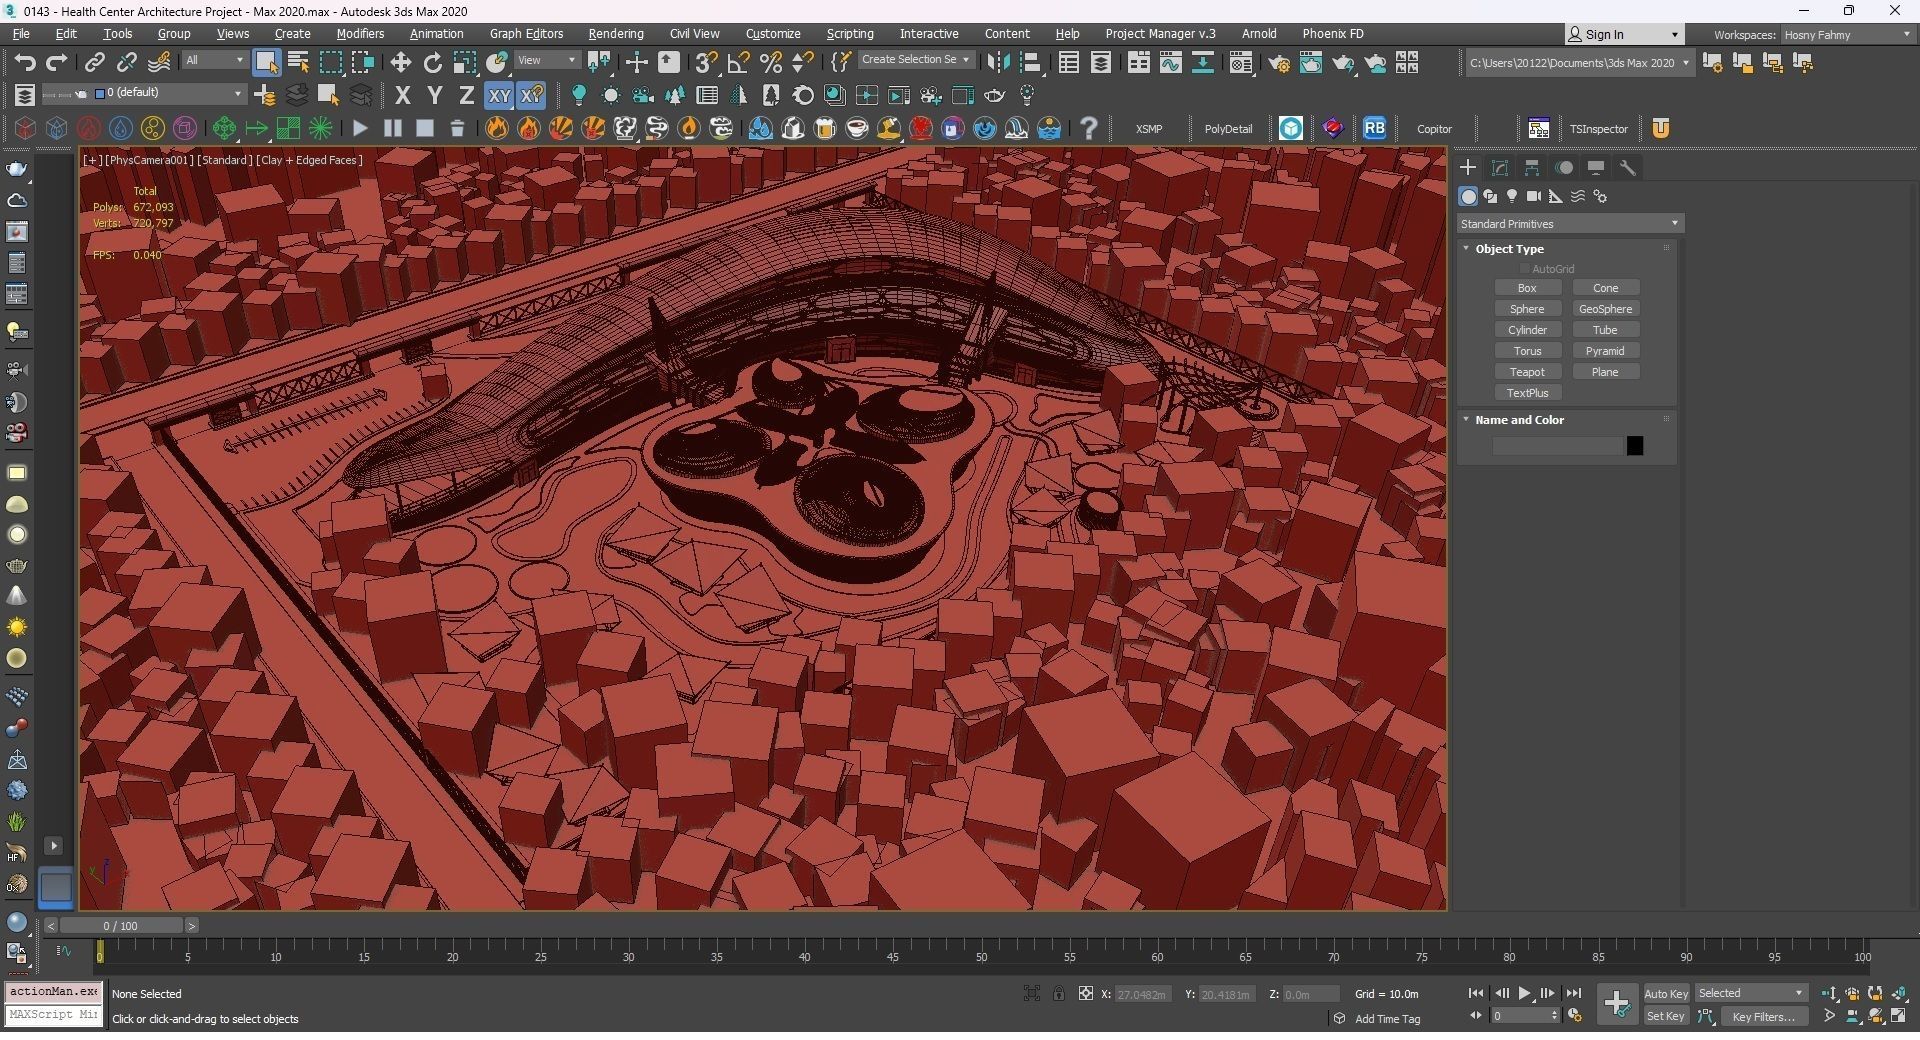
Task: Click the Set Key button
Action: coord(1666,1017)
